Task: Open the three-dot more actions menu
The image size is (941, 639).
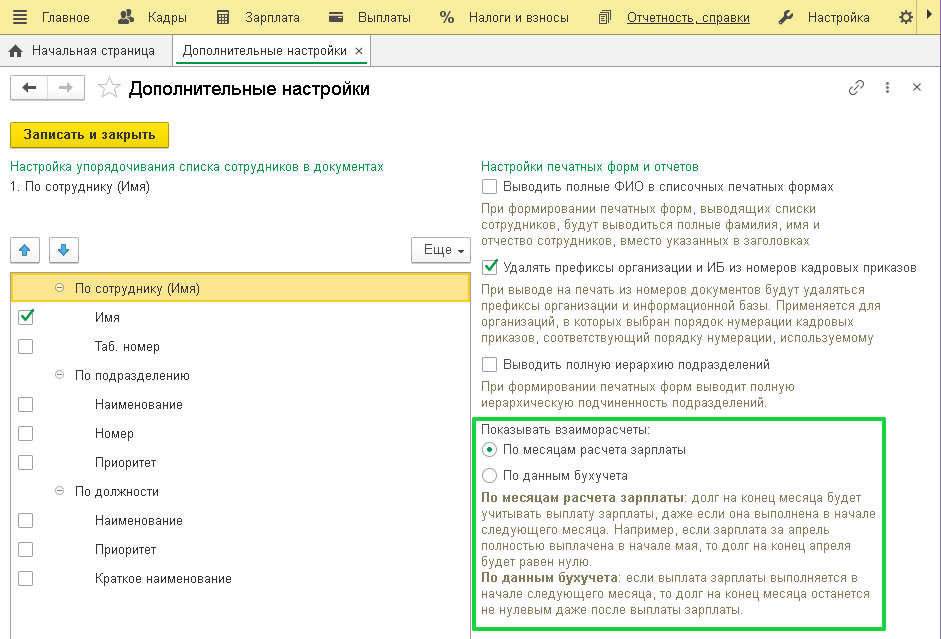Action: pos(887,88)
